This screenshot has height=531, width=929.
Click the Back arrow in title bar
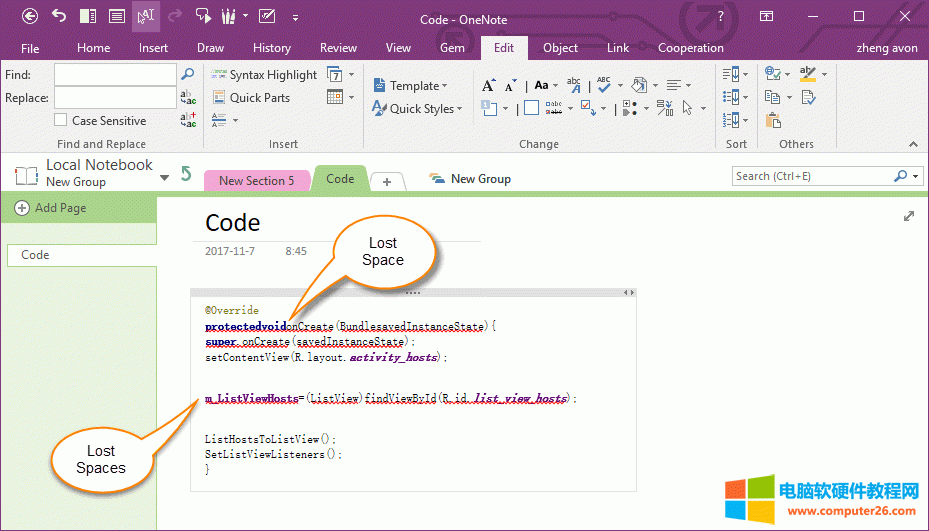30,16
